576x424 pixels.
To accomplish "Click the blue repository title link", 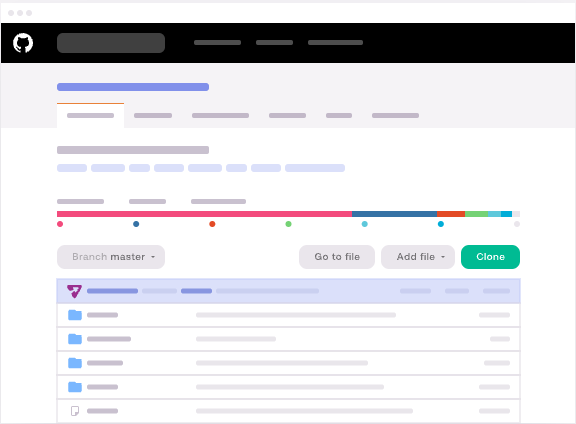I will click(x=133, y=87).
